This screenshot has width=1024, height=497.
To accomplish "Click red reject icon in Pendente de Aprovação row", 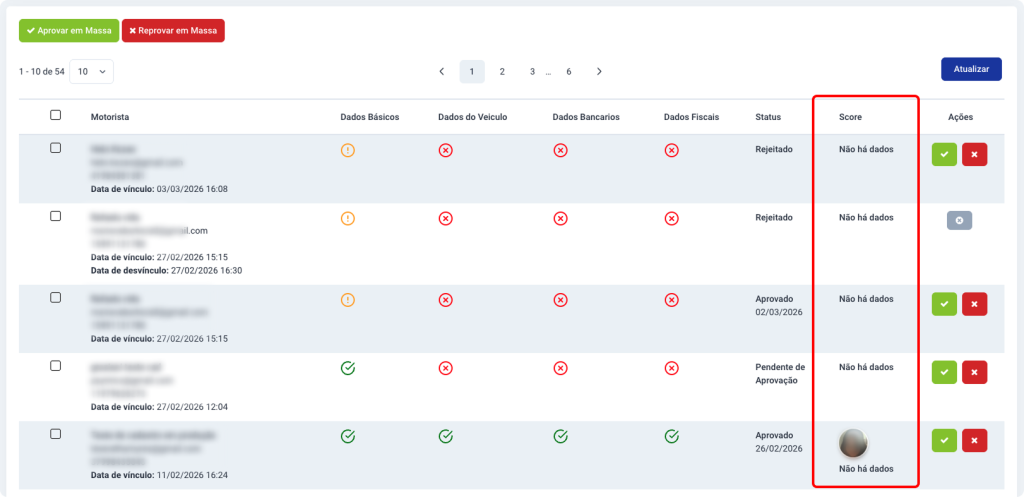I will click(974, 372).
